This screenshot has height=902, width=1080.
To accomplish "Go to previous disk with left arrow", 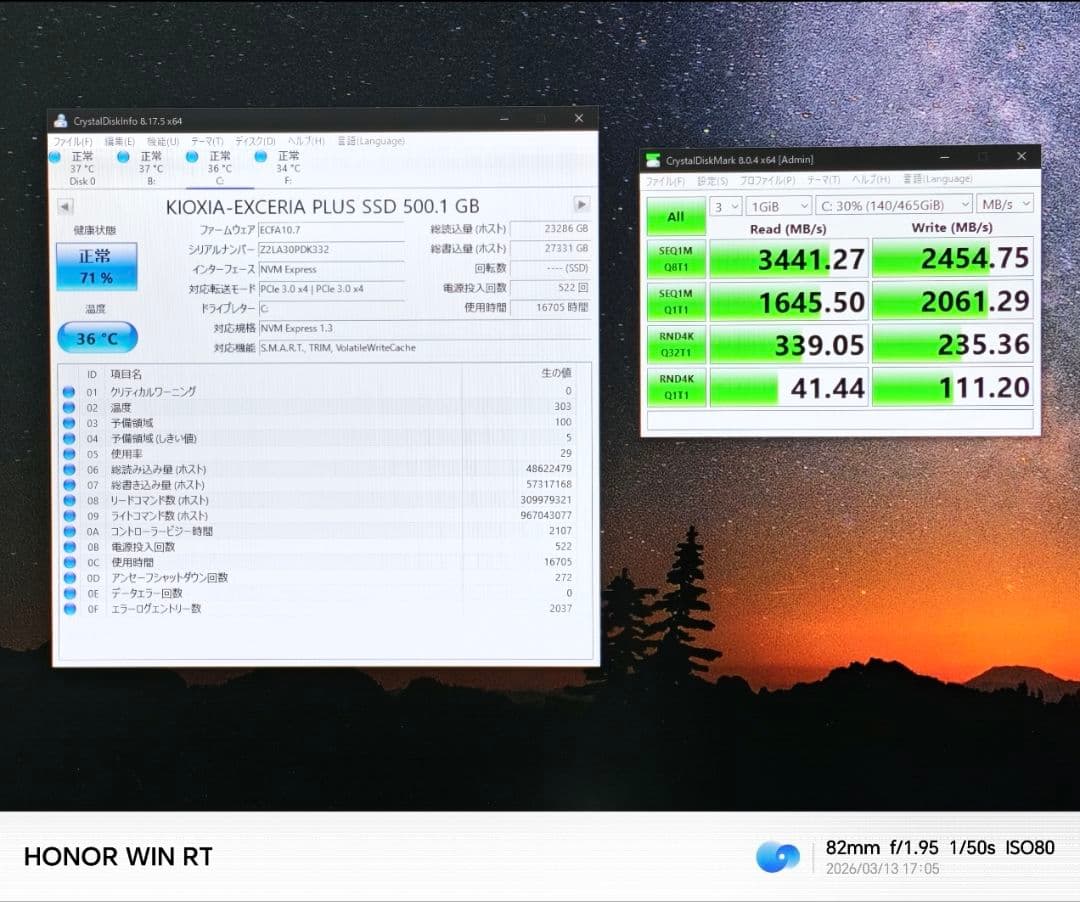I will (x=65, y=207).
